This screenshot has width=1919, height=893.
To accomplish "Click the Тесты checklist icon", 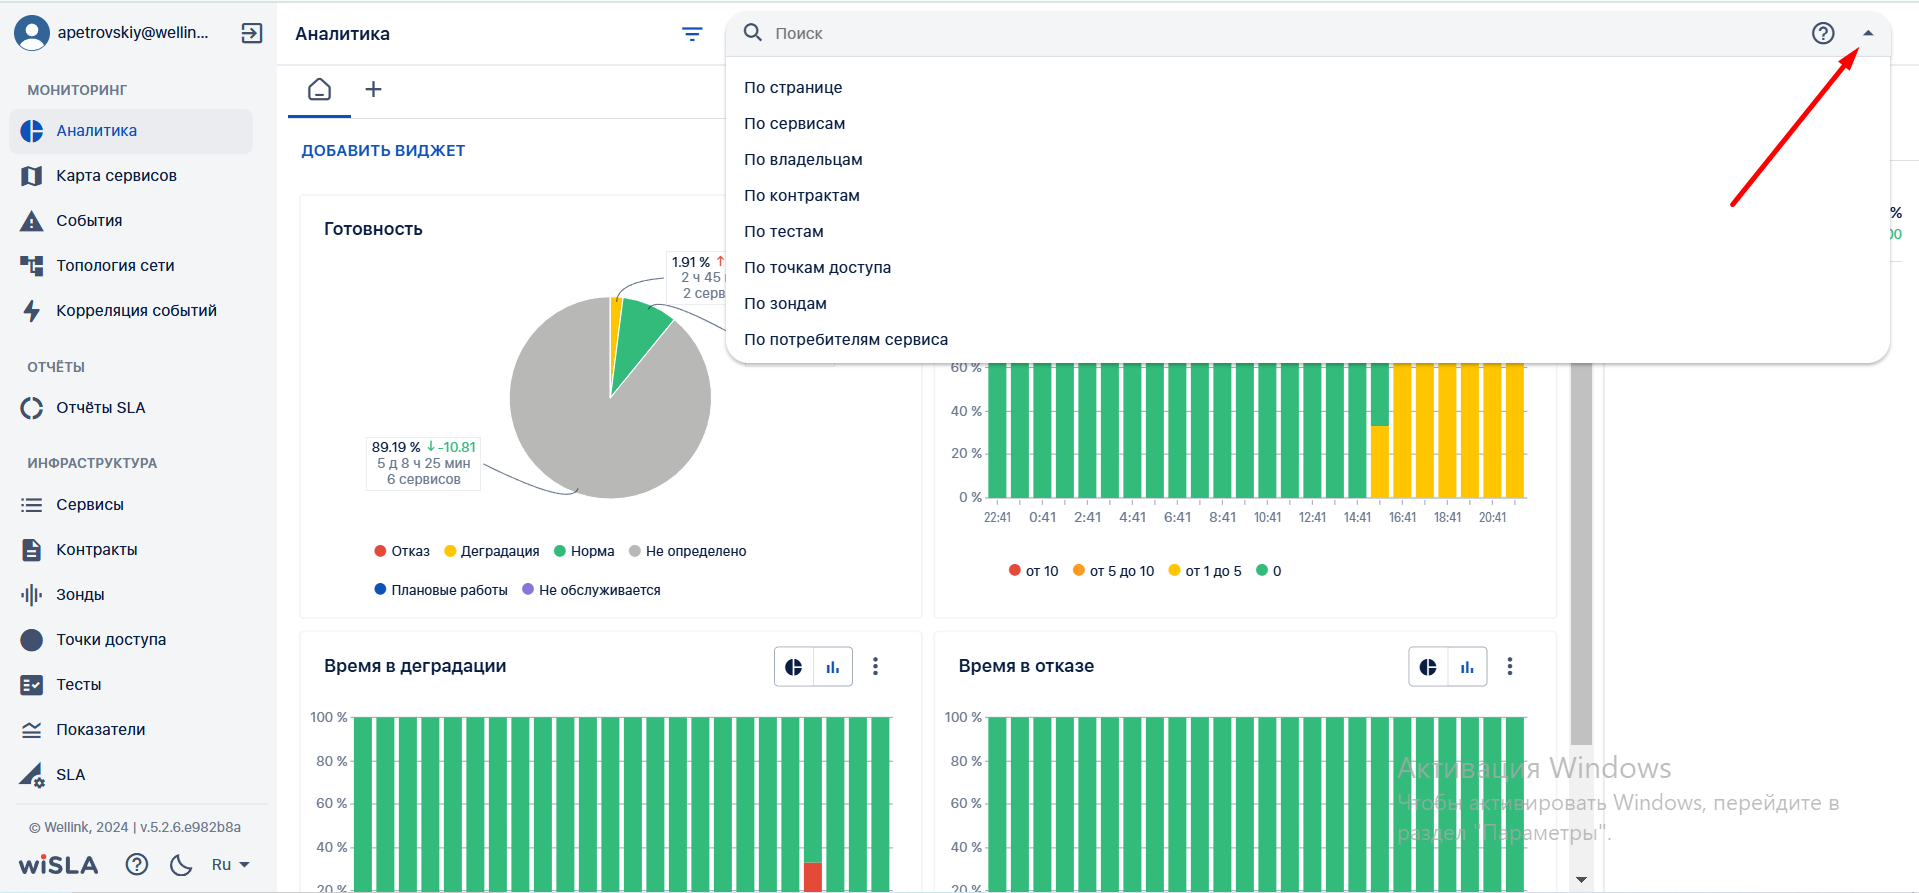I will click(x=32, y=685).
